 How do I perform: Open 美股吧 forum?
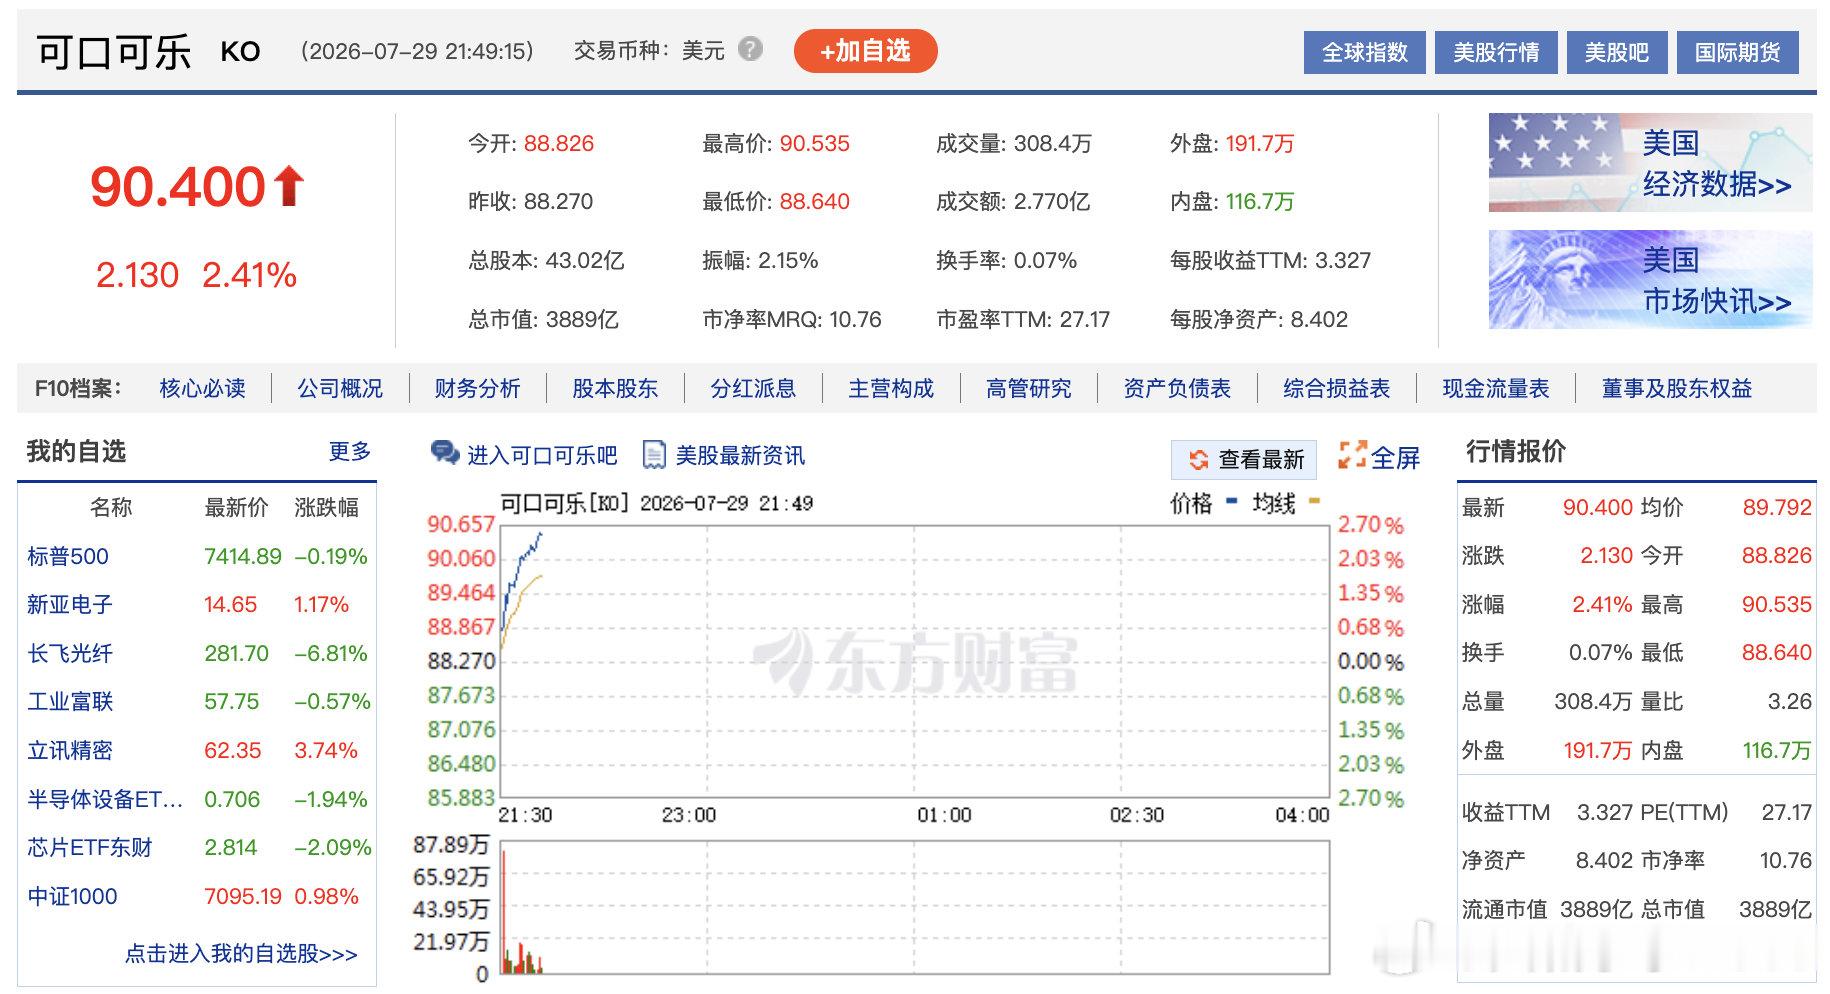click(x=1616, y=52)
